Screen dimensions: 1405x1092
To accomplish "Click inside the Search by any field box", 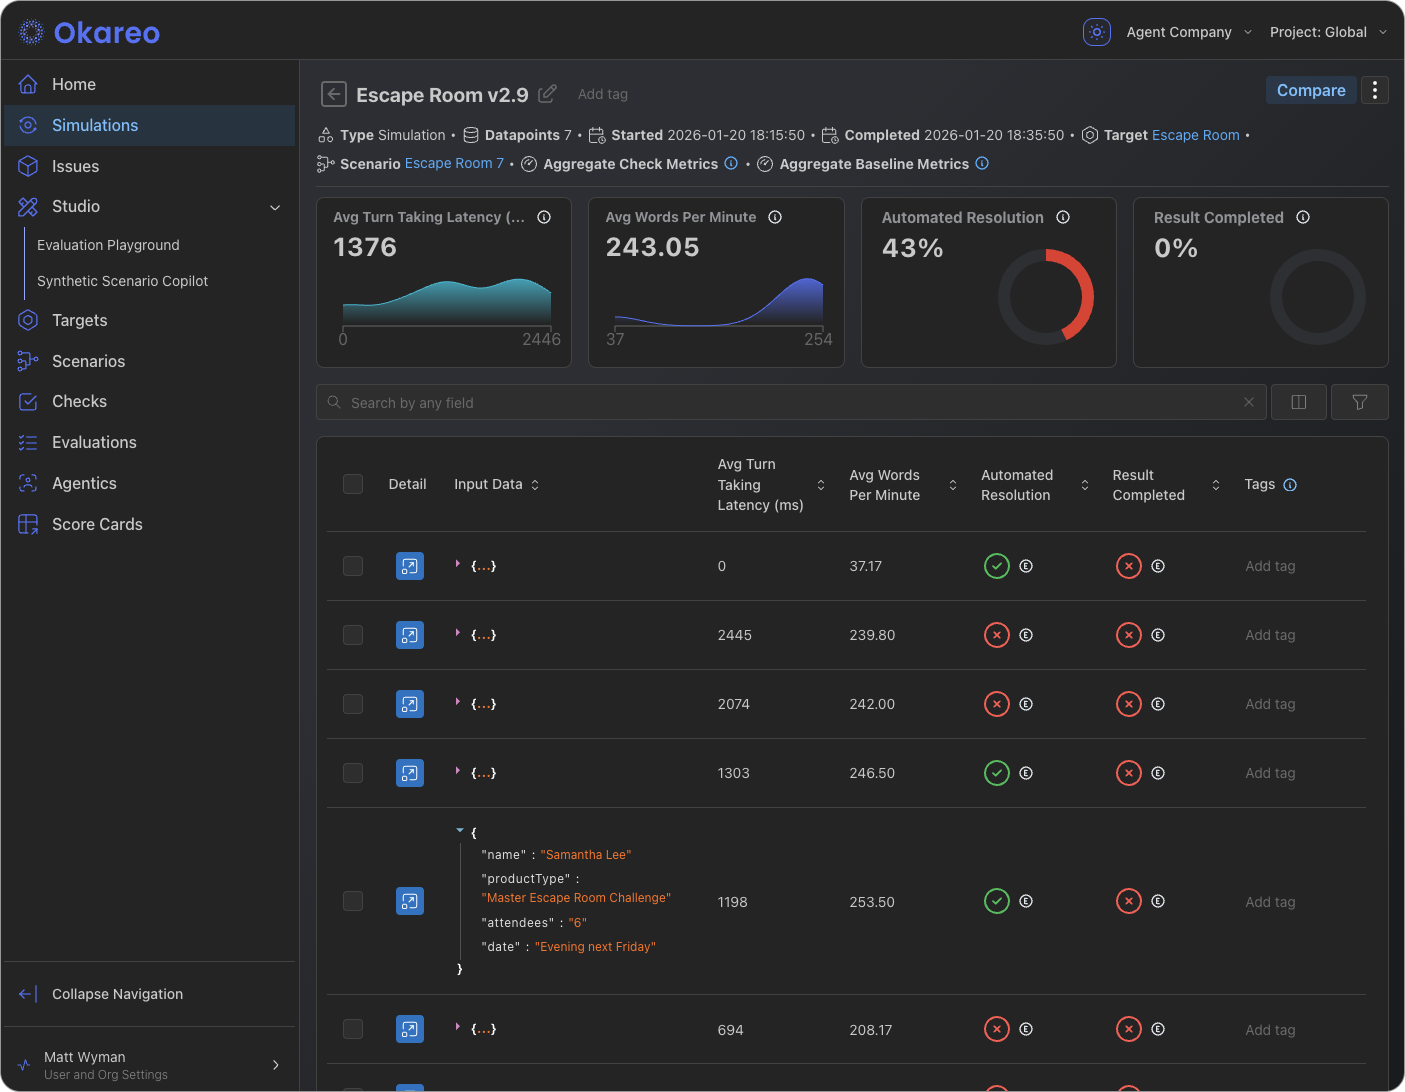I will click(700, 402).
